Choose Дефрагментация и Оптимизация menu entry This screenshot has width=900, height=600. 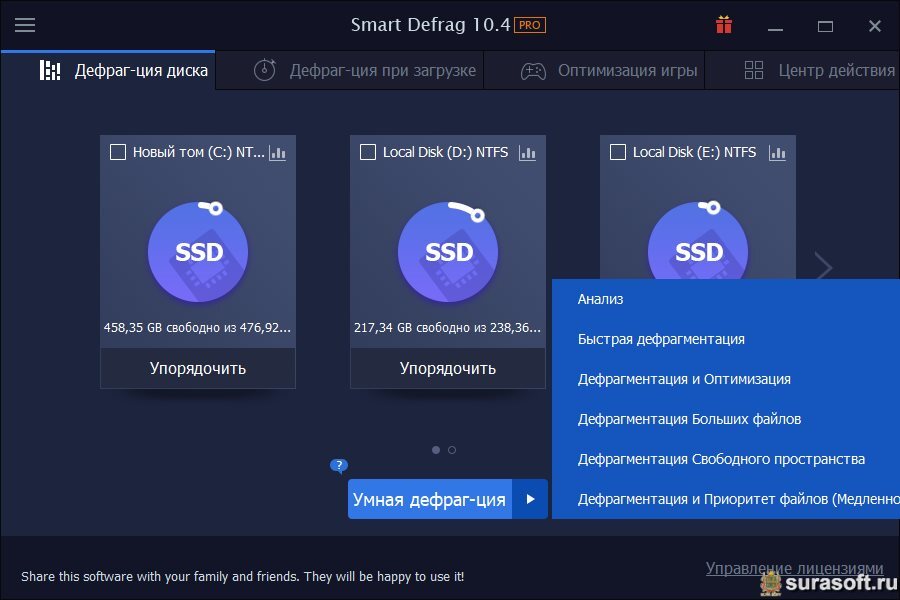pyautogui.click(x=726, y=379)
